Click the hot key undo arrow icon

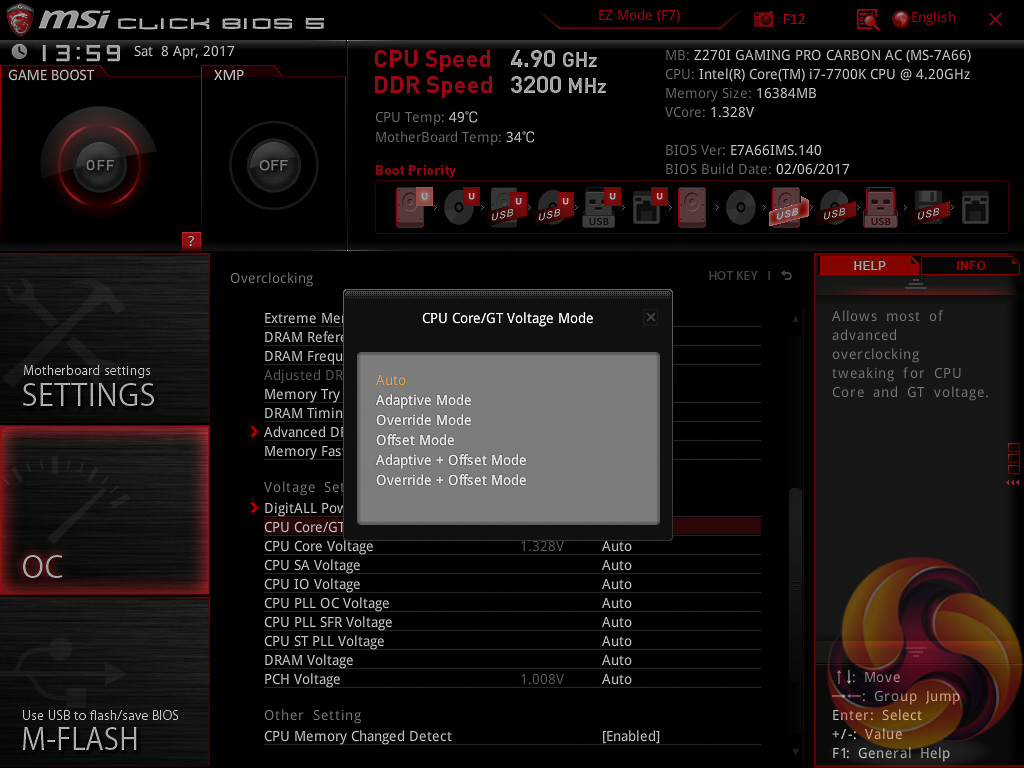786,276
